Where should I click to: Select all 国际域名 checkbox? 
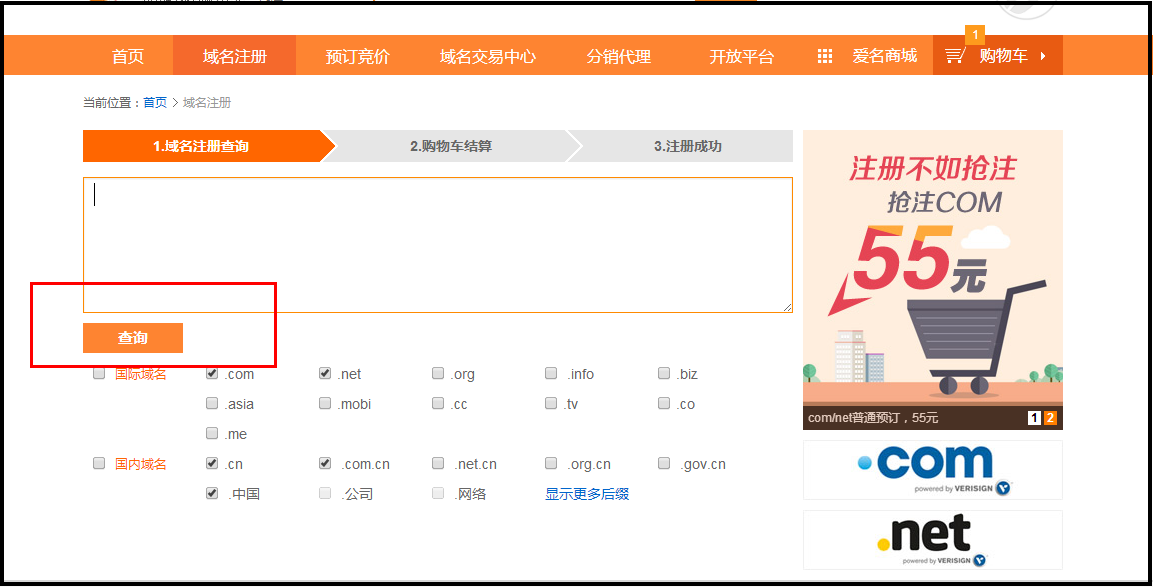pos(99,374)
